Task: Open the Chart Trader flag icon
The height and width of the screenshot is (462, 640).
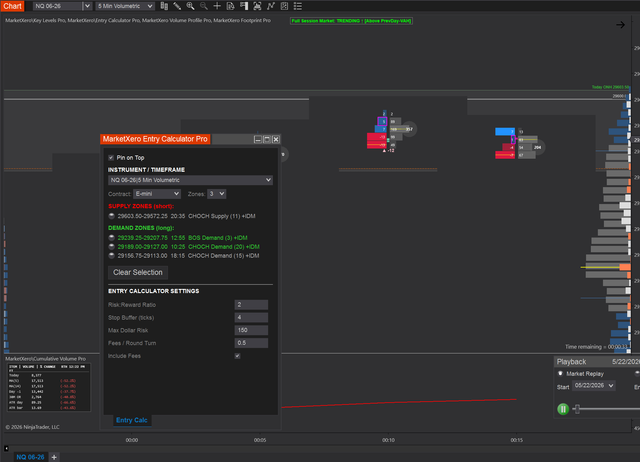Action: 244,6
